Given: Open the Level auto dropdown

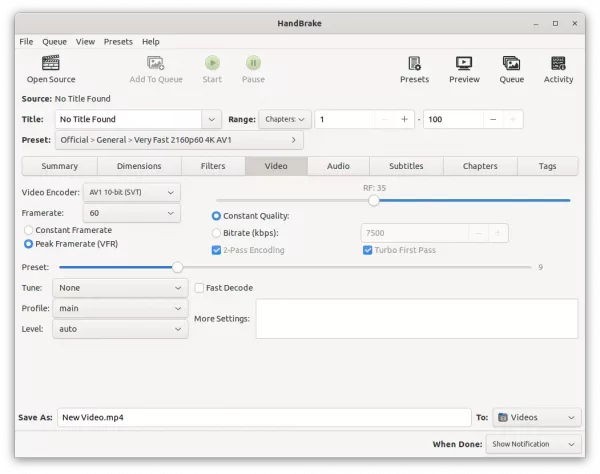Looking at the screenshot, I should click(120, 329).
